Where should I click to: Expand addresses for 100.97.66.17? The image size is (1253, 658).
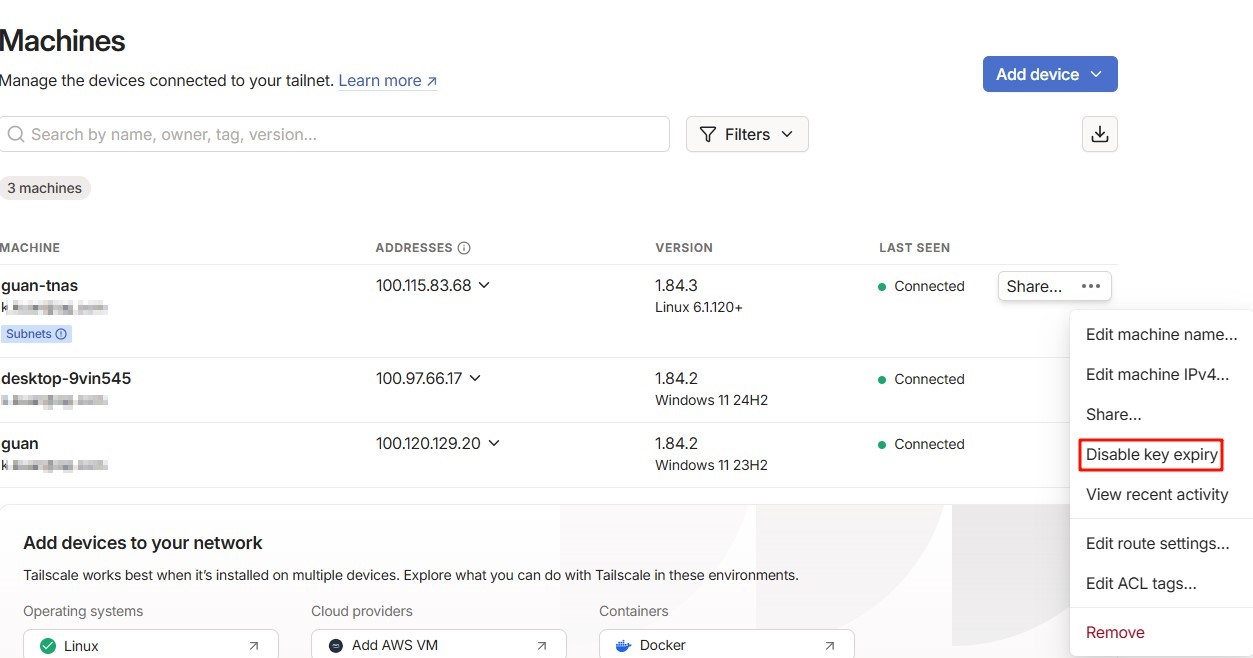pos(475,378)
